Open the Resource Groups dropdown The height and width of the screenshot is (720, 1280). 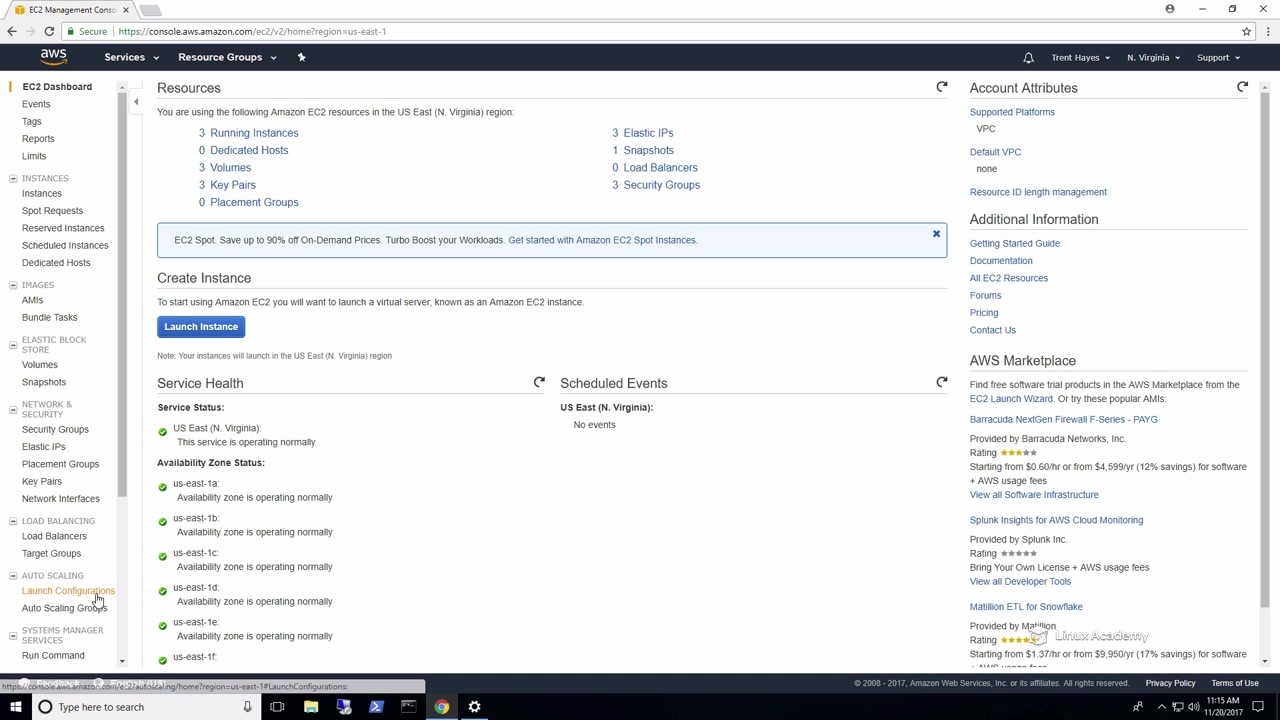(227, 57)
